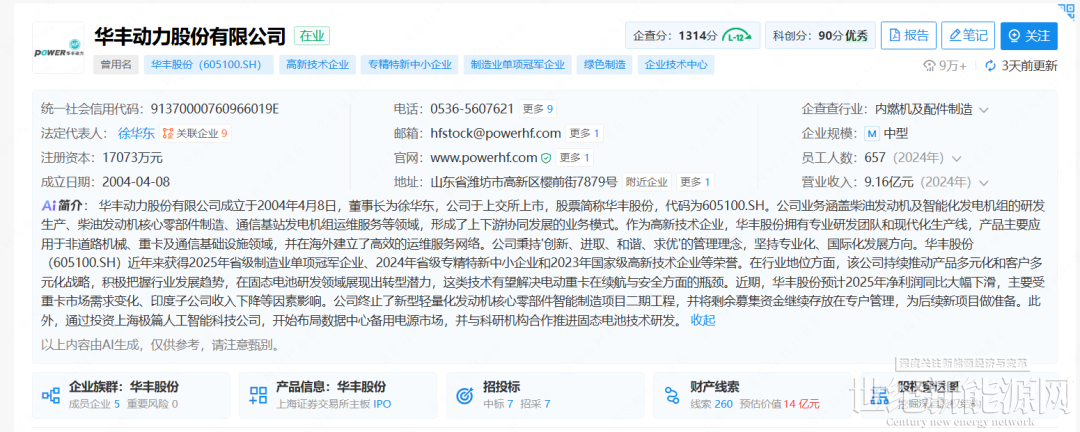
Task: Click the refresh icon beside 3天前更新
Action: point(991,66)
